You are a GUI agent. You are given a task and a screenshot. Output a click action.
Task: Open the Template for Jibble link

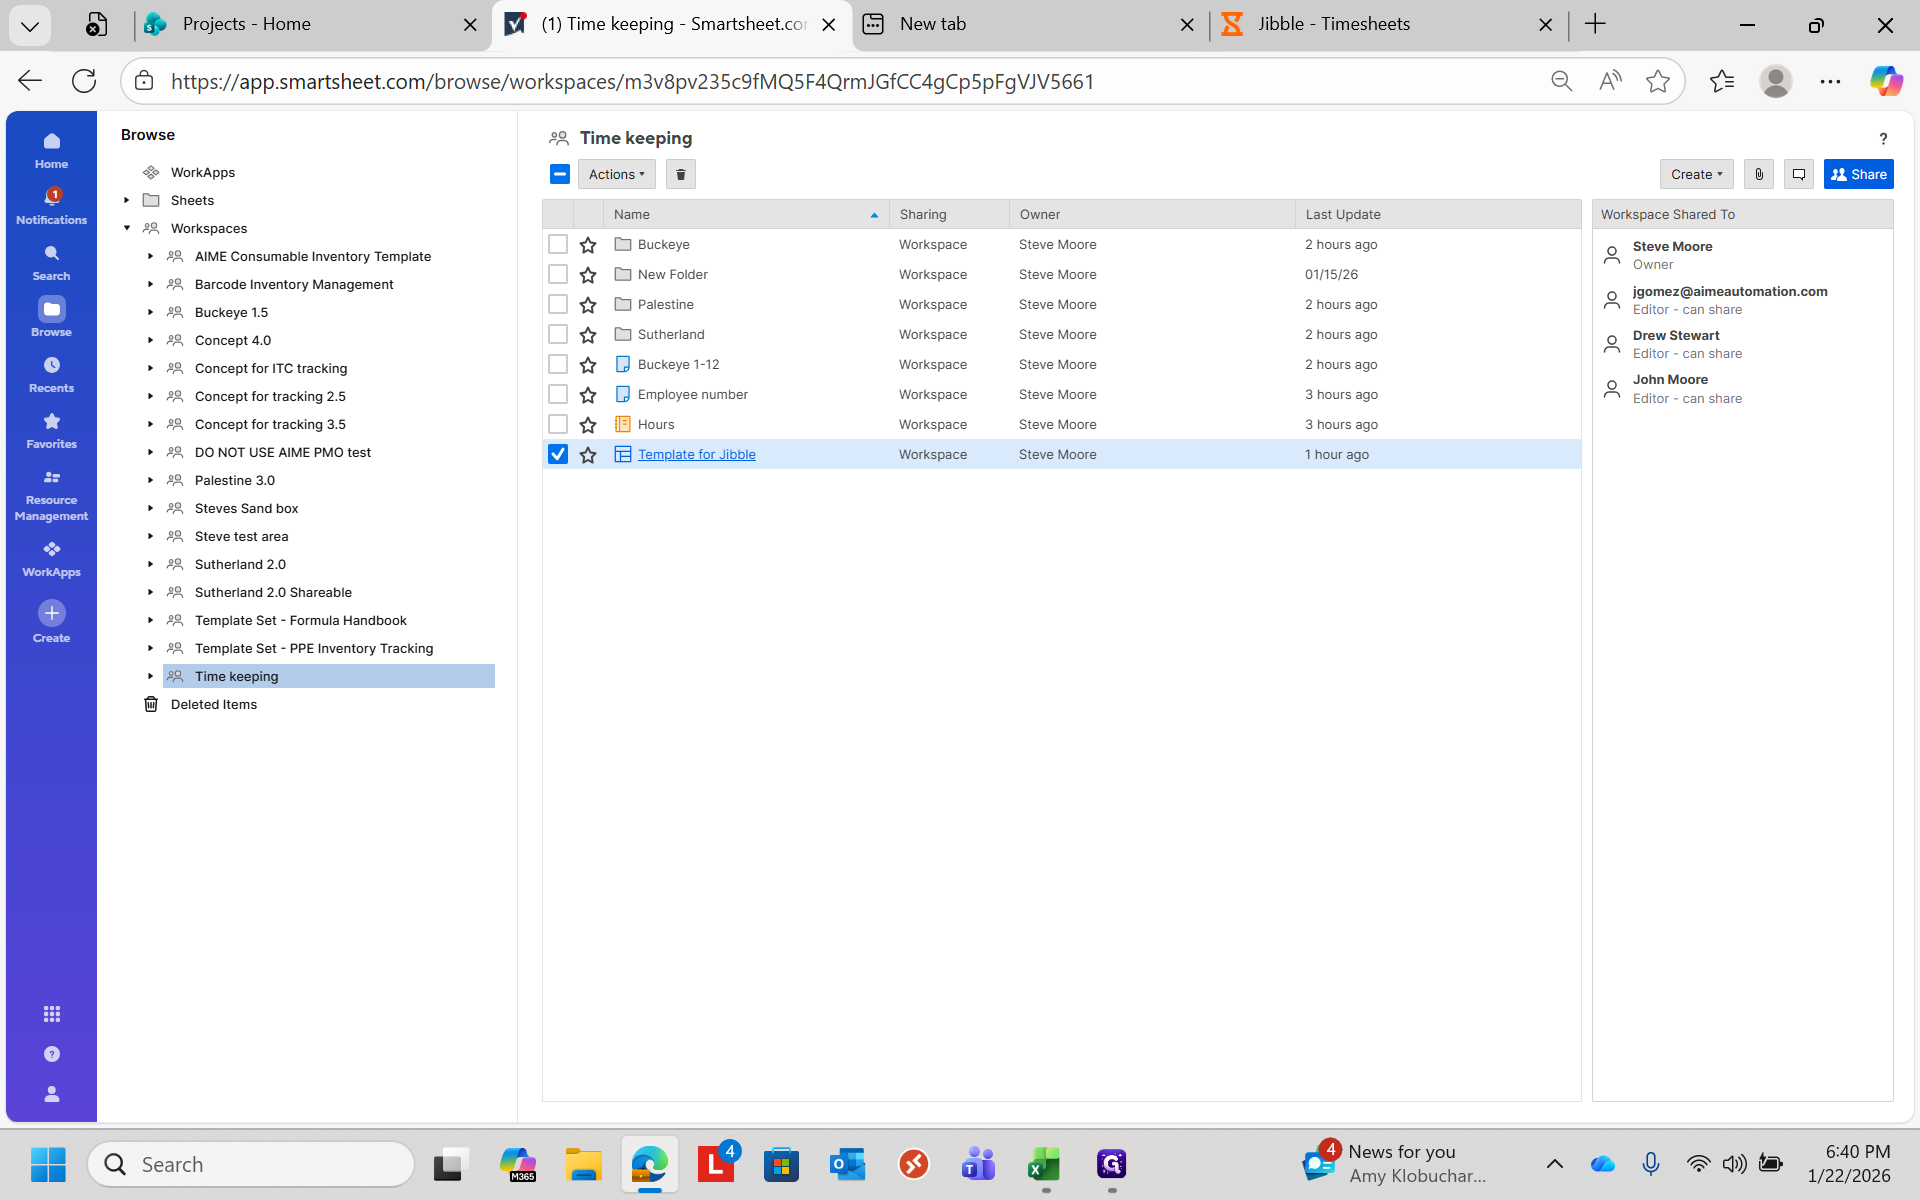click(696, 454)
